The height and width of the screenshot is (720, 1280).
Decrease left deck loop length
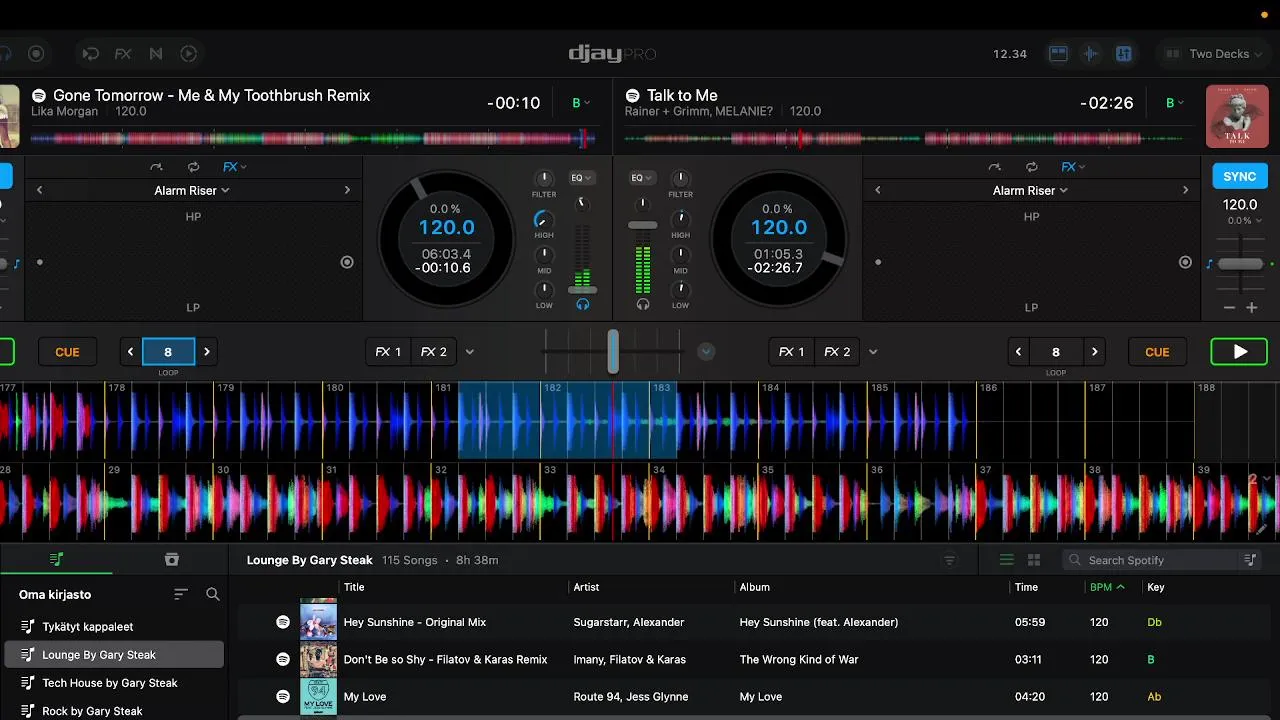coord(130,352)
